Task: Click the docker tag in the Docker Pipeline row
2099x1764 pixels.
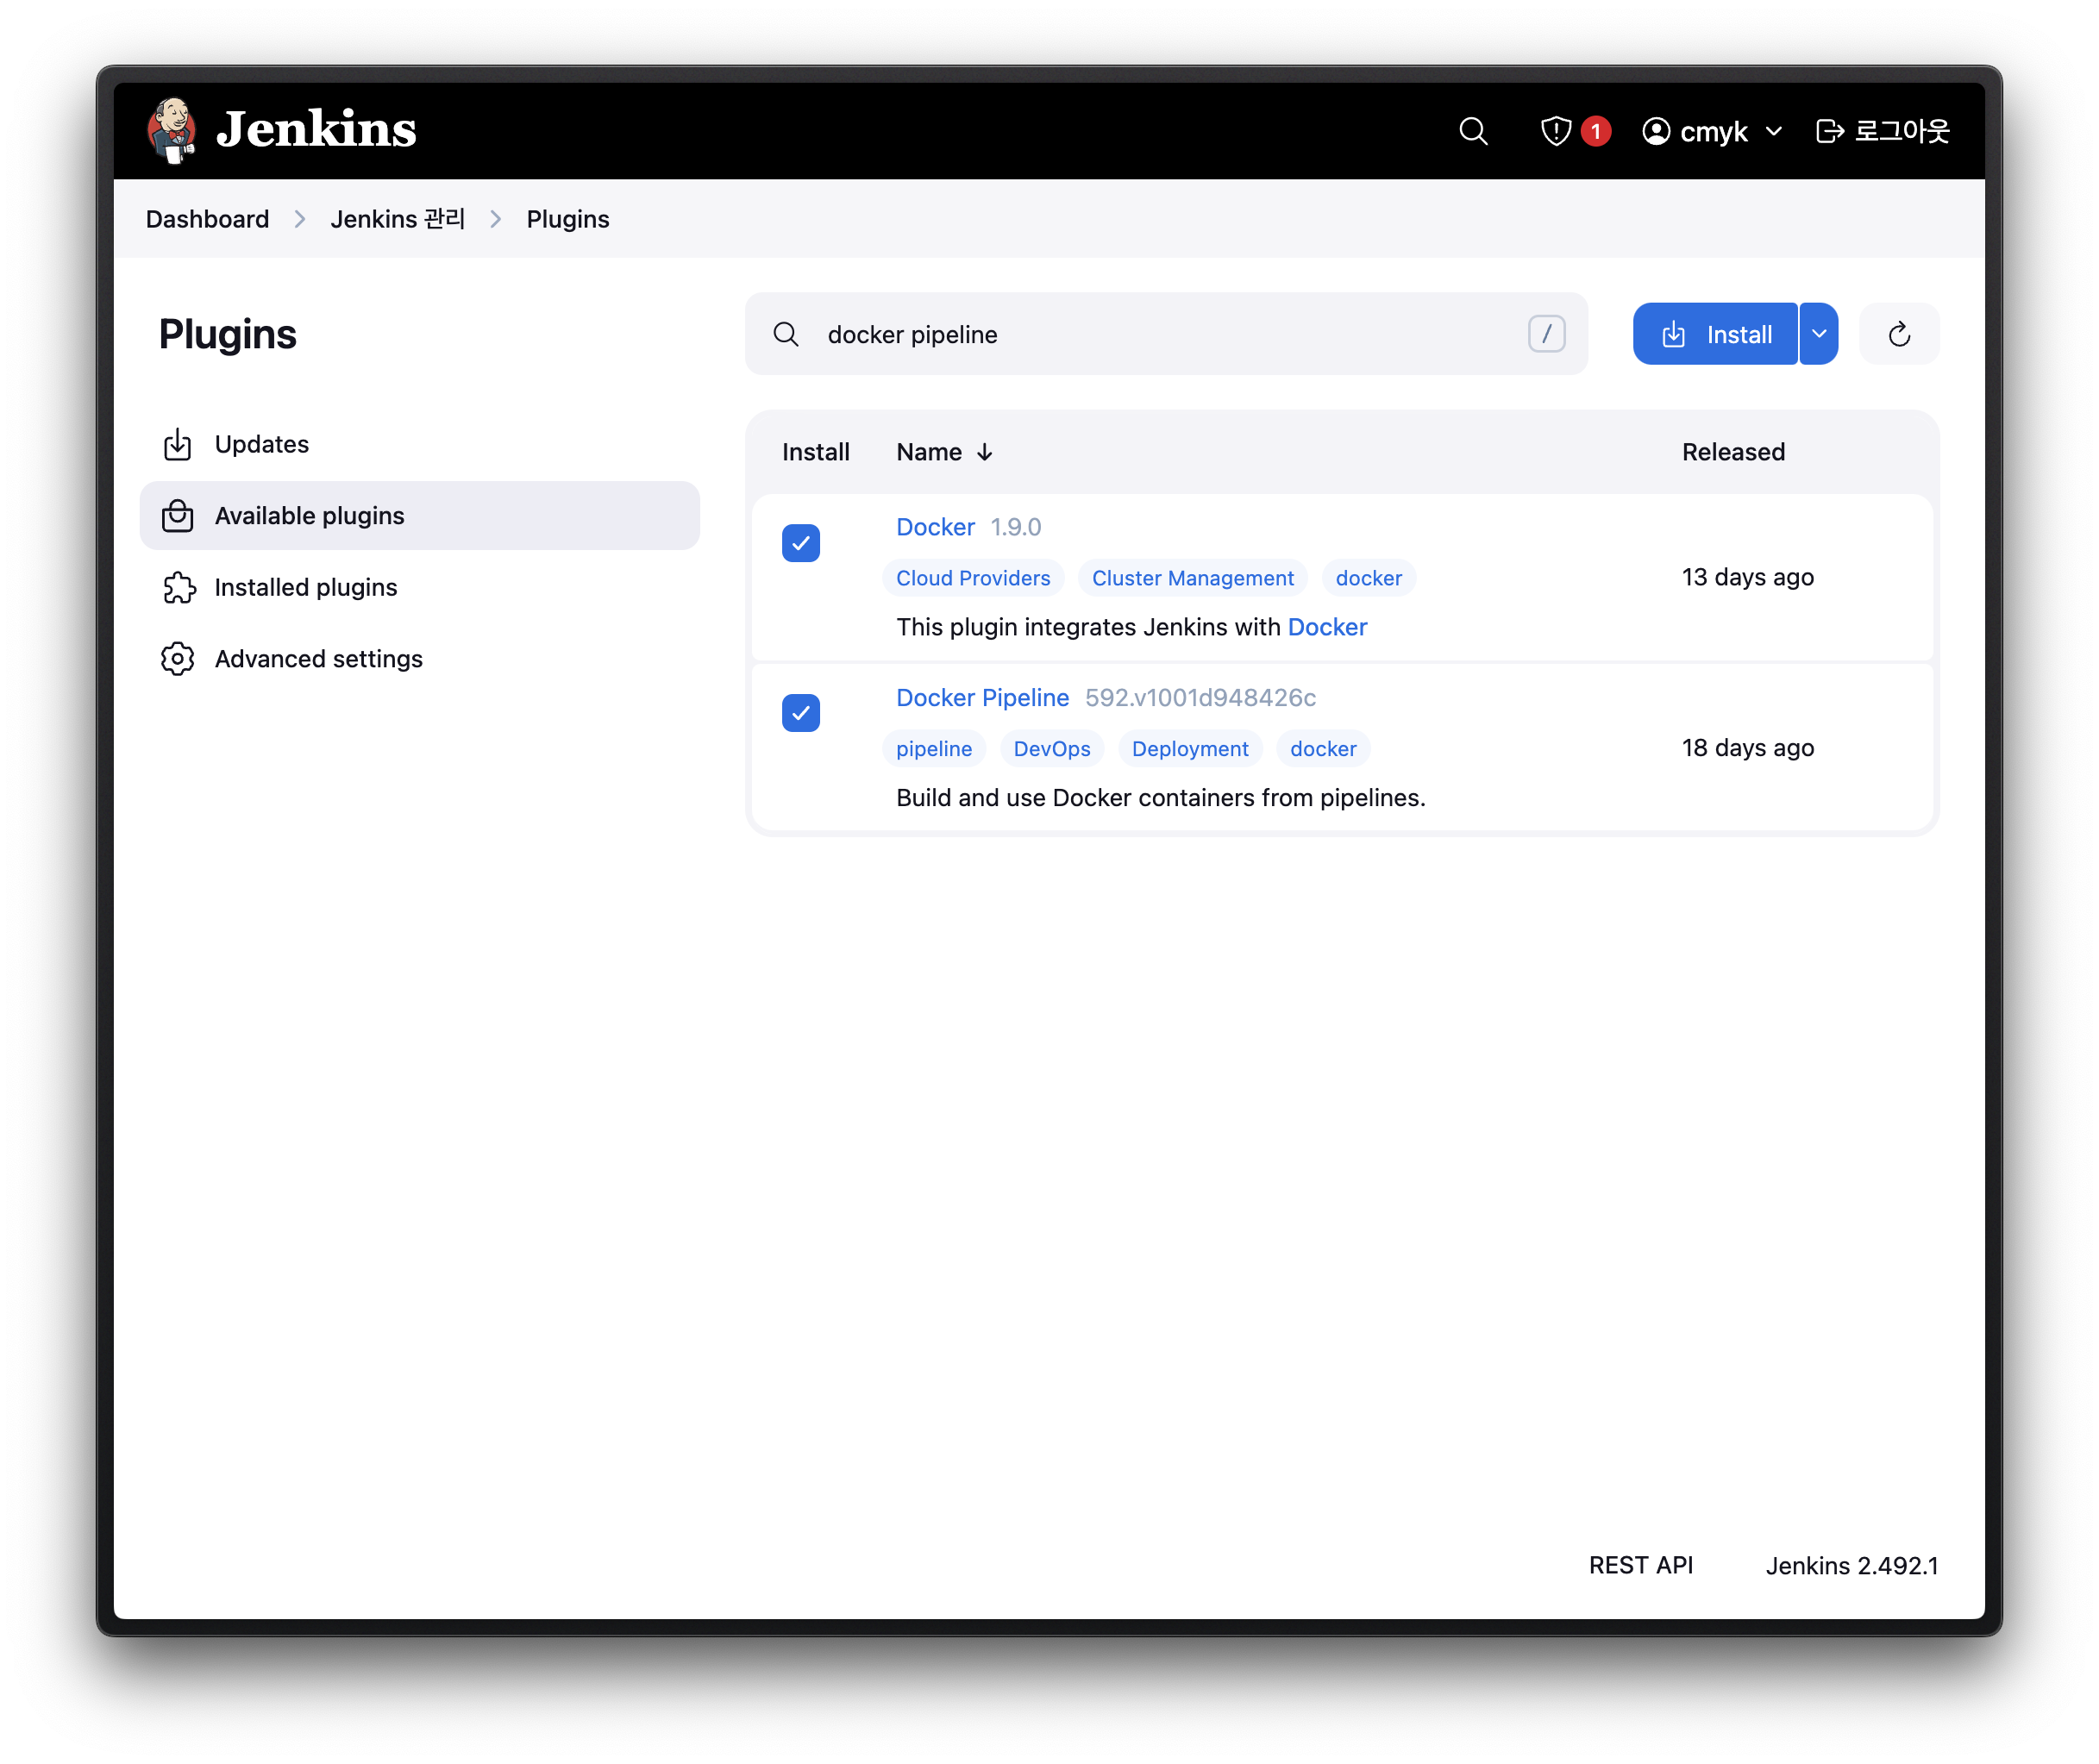Action: (1323, 749)
